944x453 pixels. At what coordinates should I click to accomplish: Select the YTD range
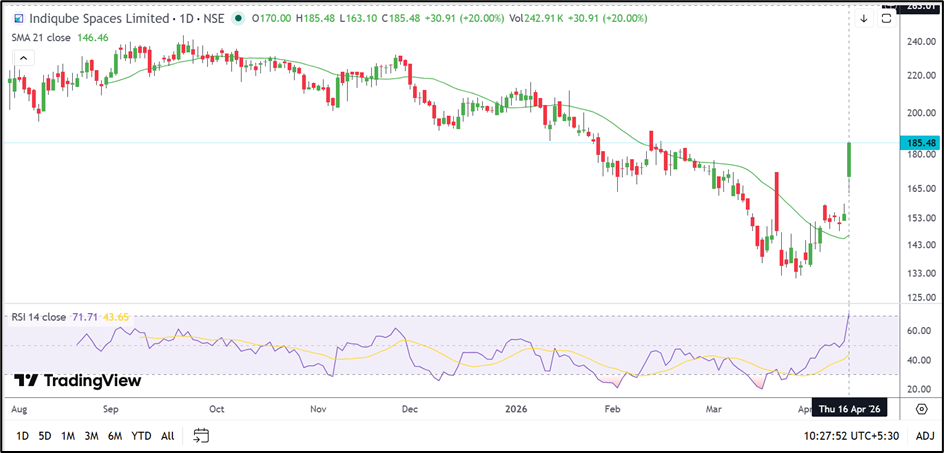pos(141,435)
